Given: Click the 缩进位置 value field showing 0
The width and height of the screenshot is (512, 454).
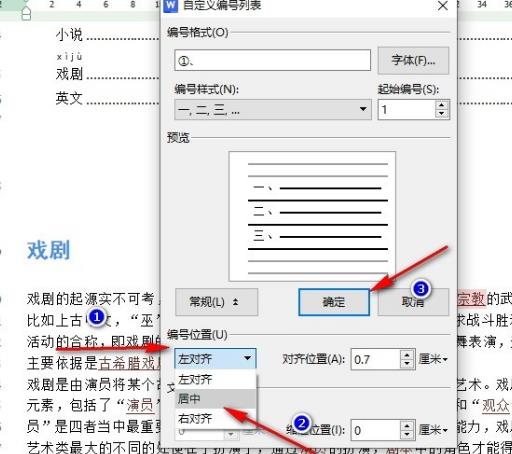Looking at the screenshot, I should [375, 430].
